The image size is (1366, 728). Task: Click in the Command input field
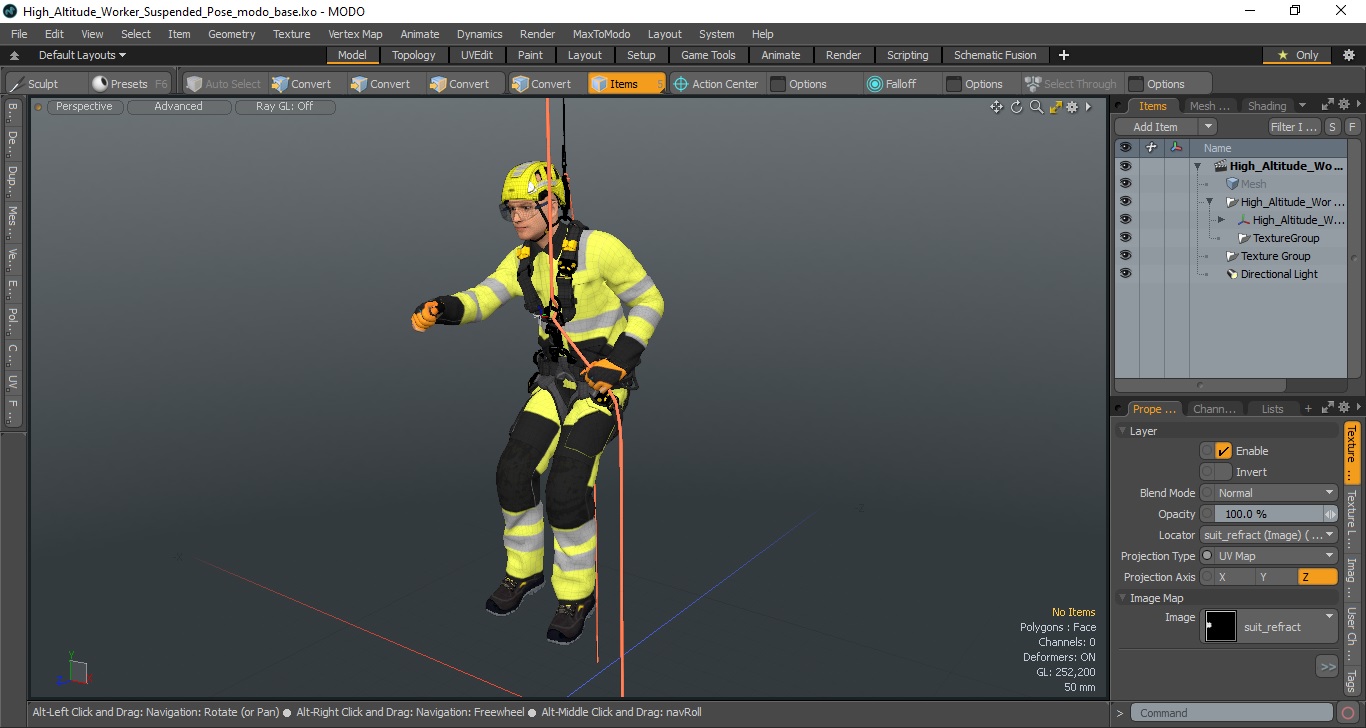[x=1233, y=713]
